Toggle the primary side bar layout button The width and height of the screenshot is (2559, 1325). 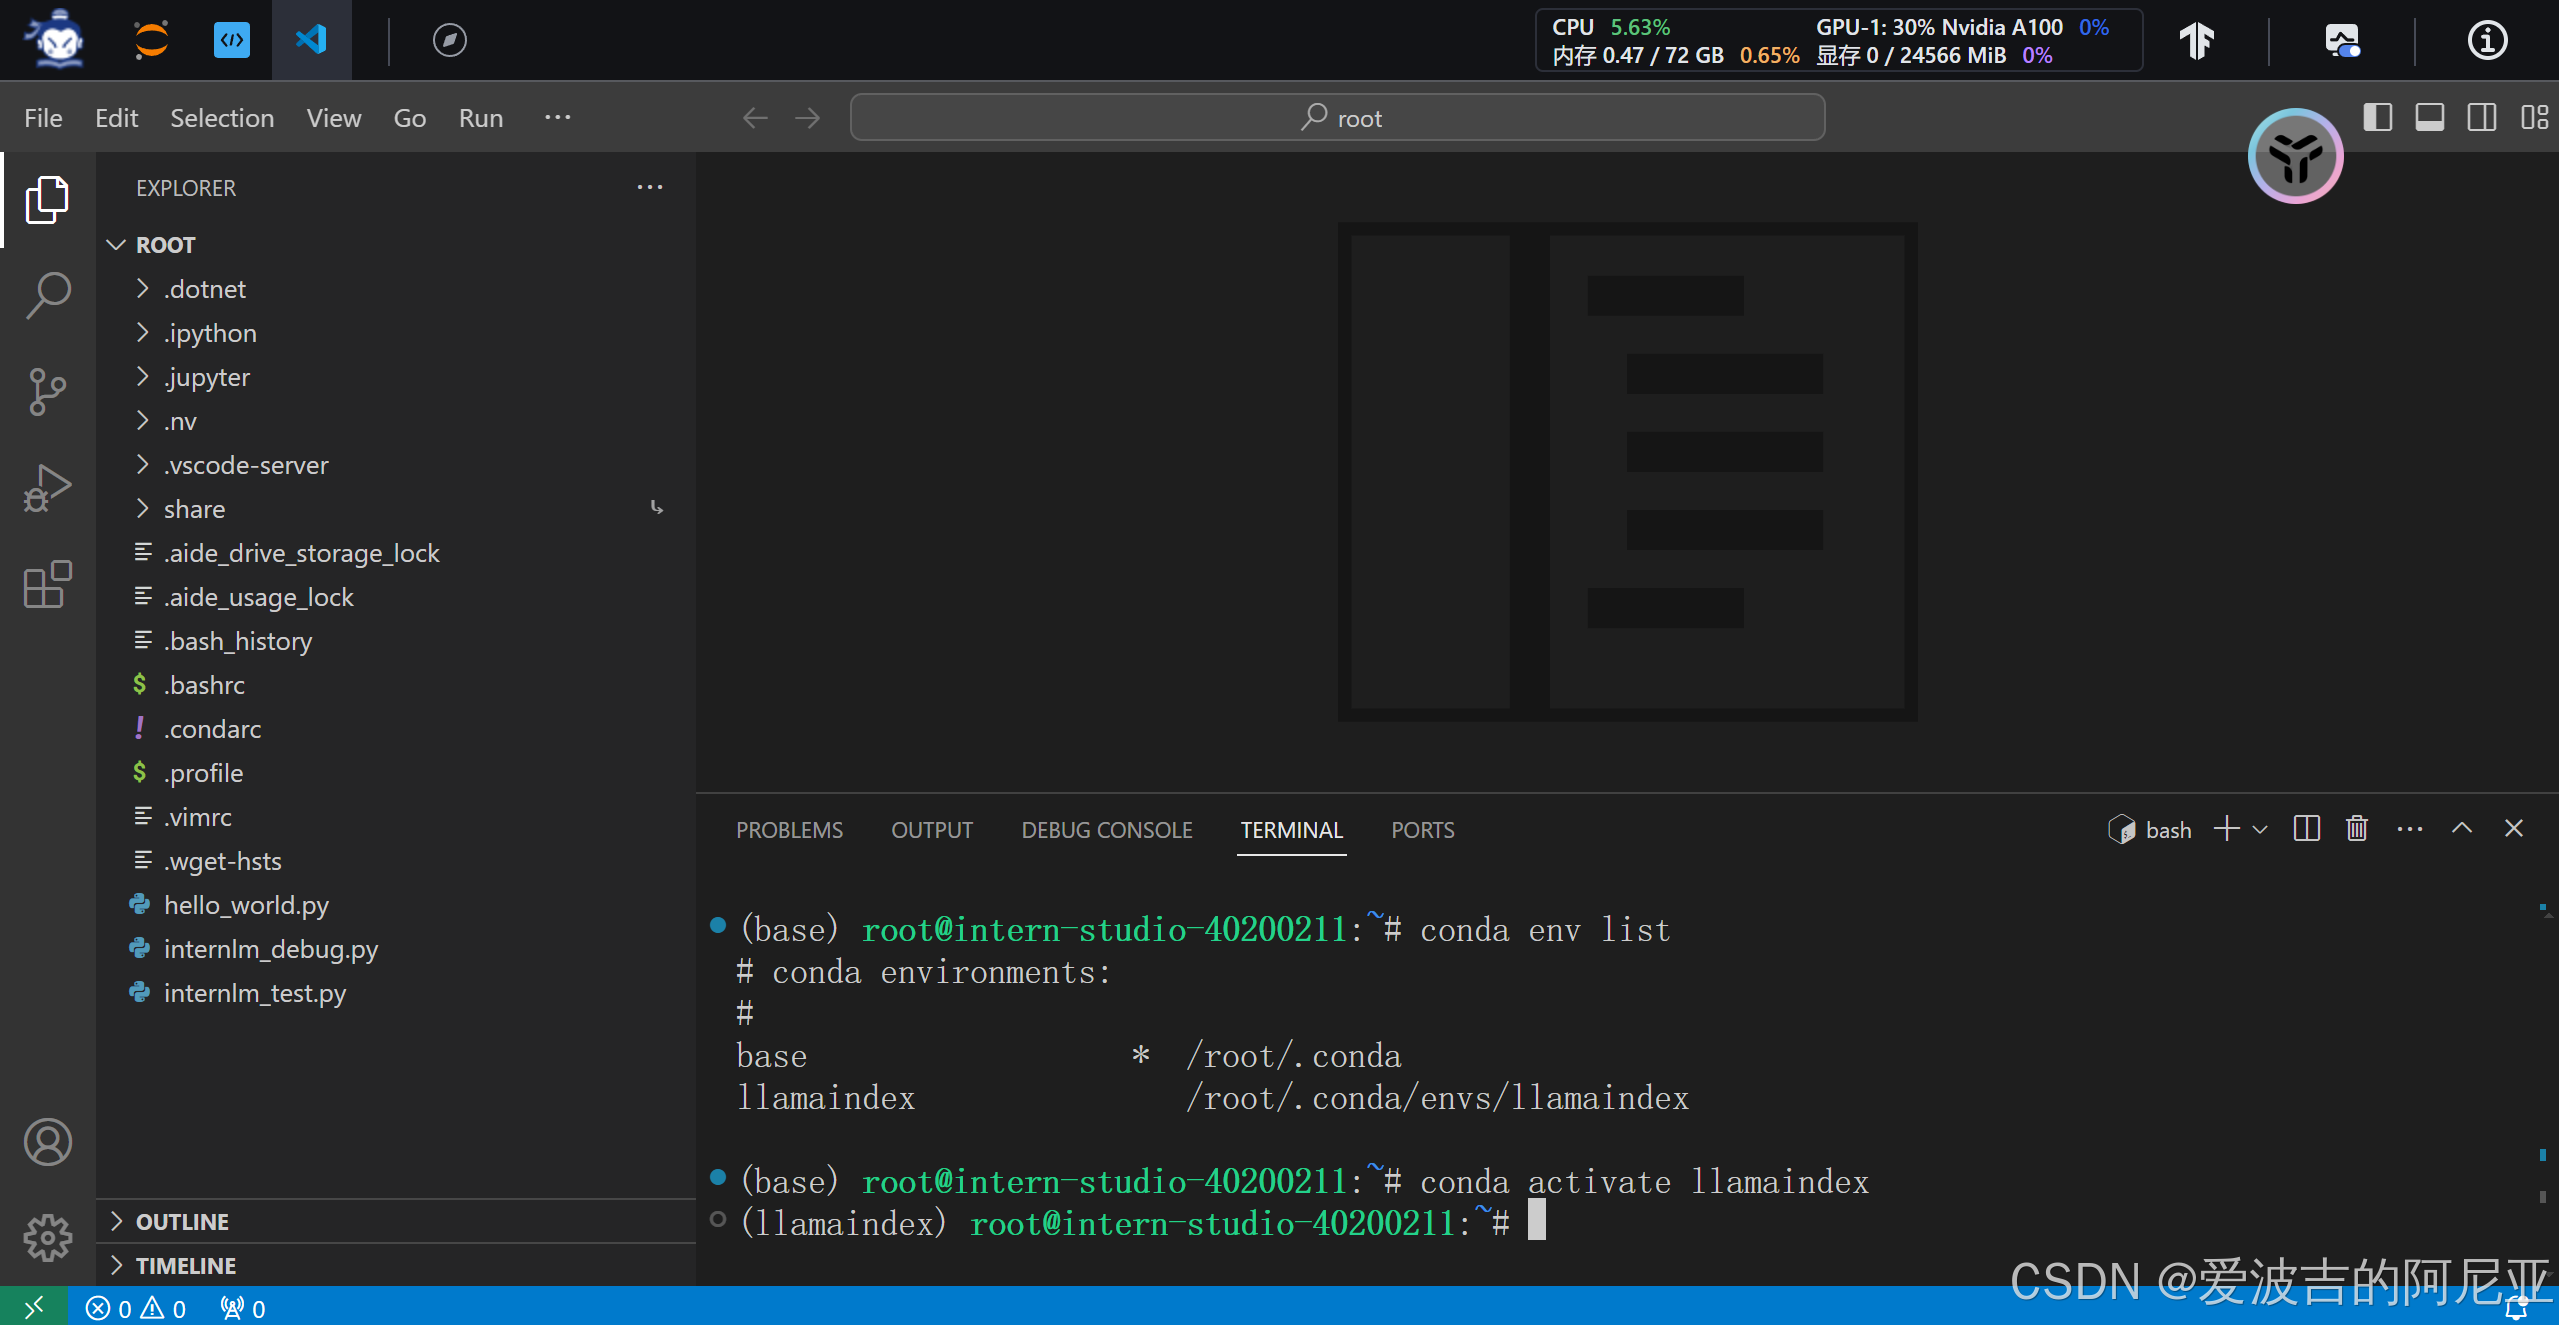[2377, 118]
